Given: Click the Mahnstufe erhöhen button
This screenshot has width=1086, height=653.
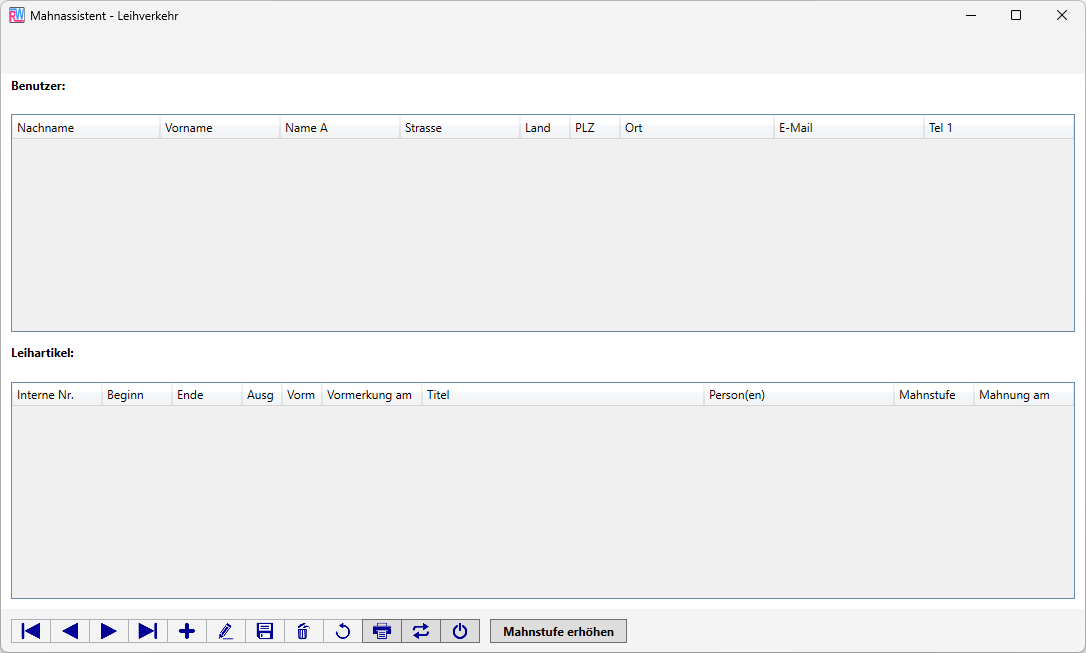Looking at the screenshot, I should [558, 631].
